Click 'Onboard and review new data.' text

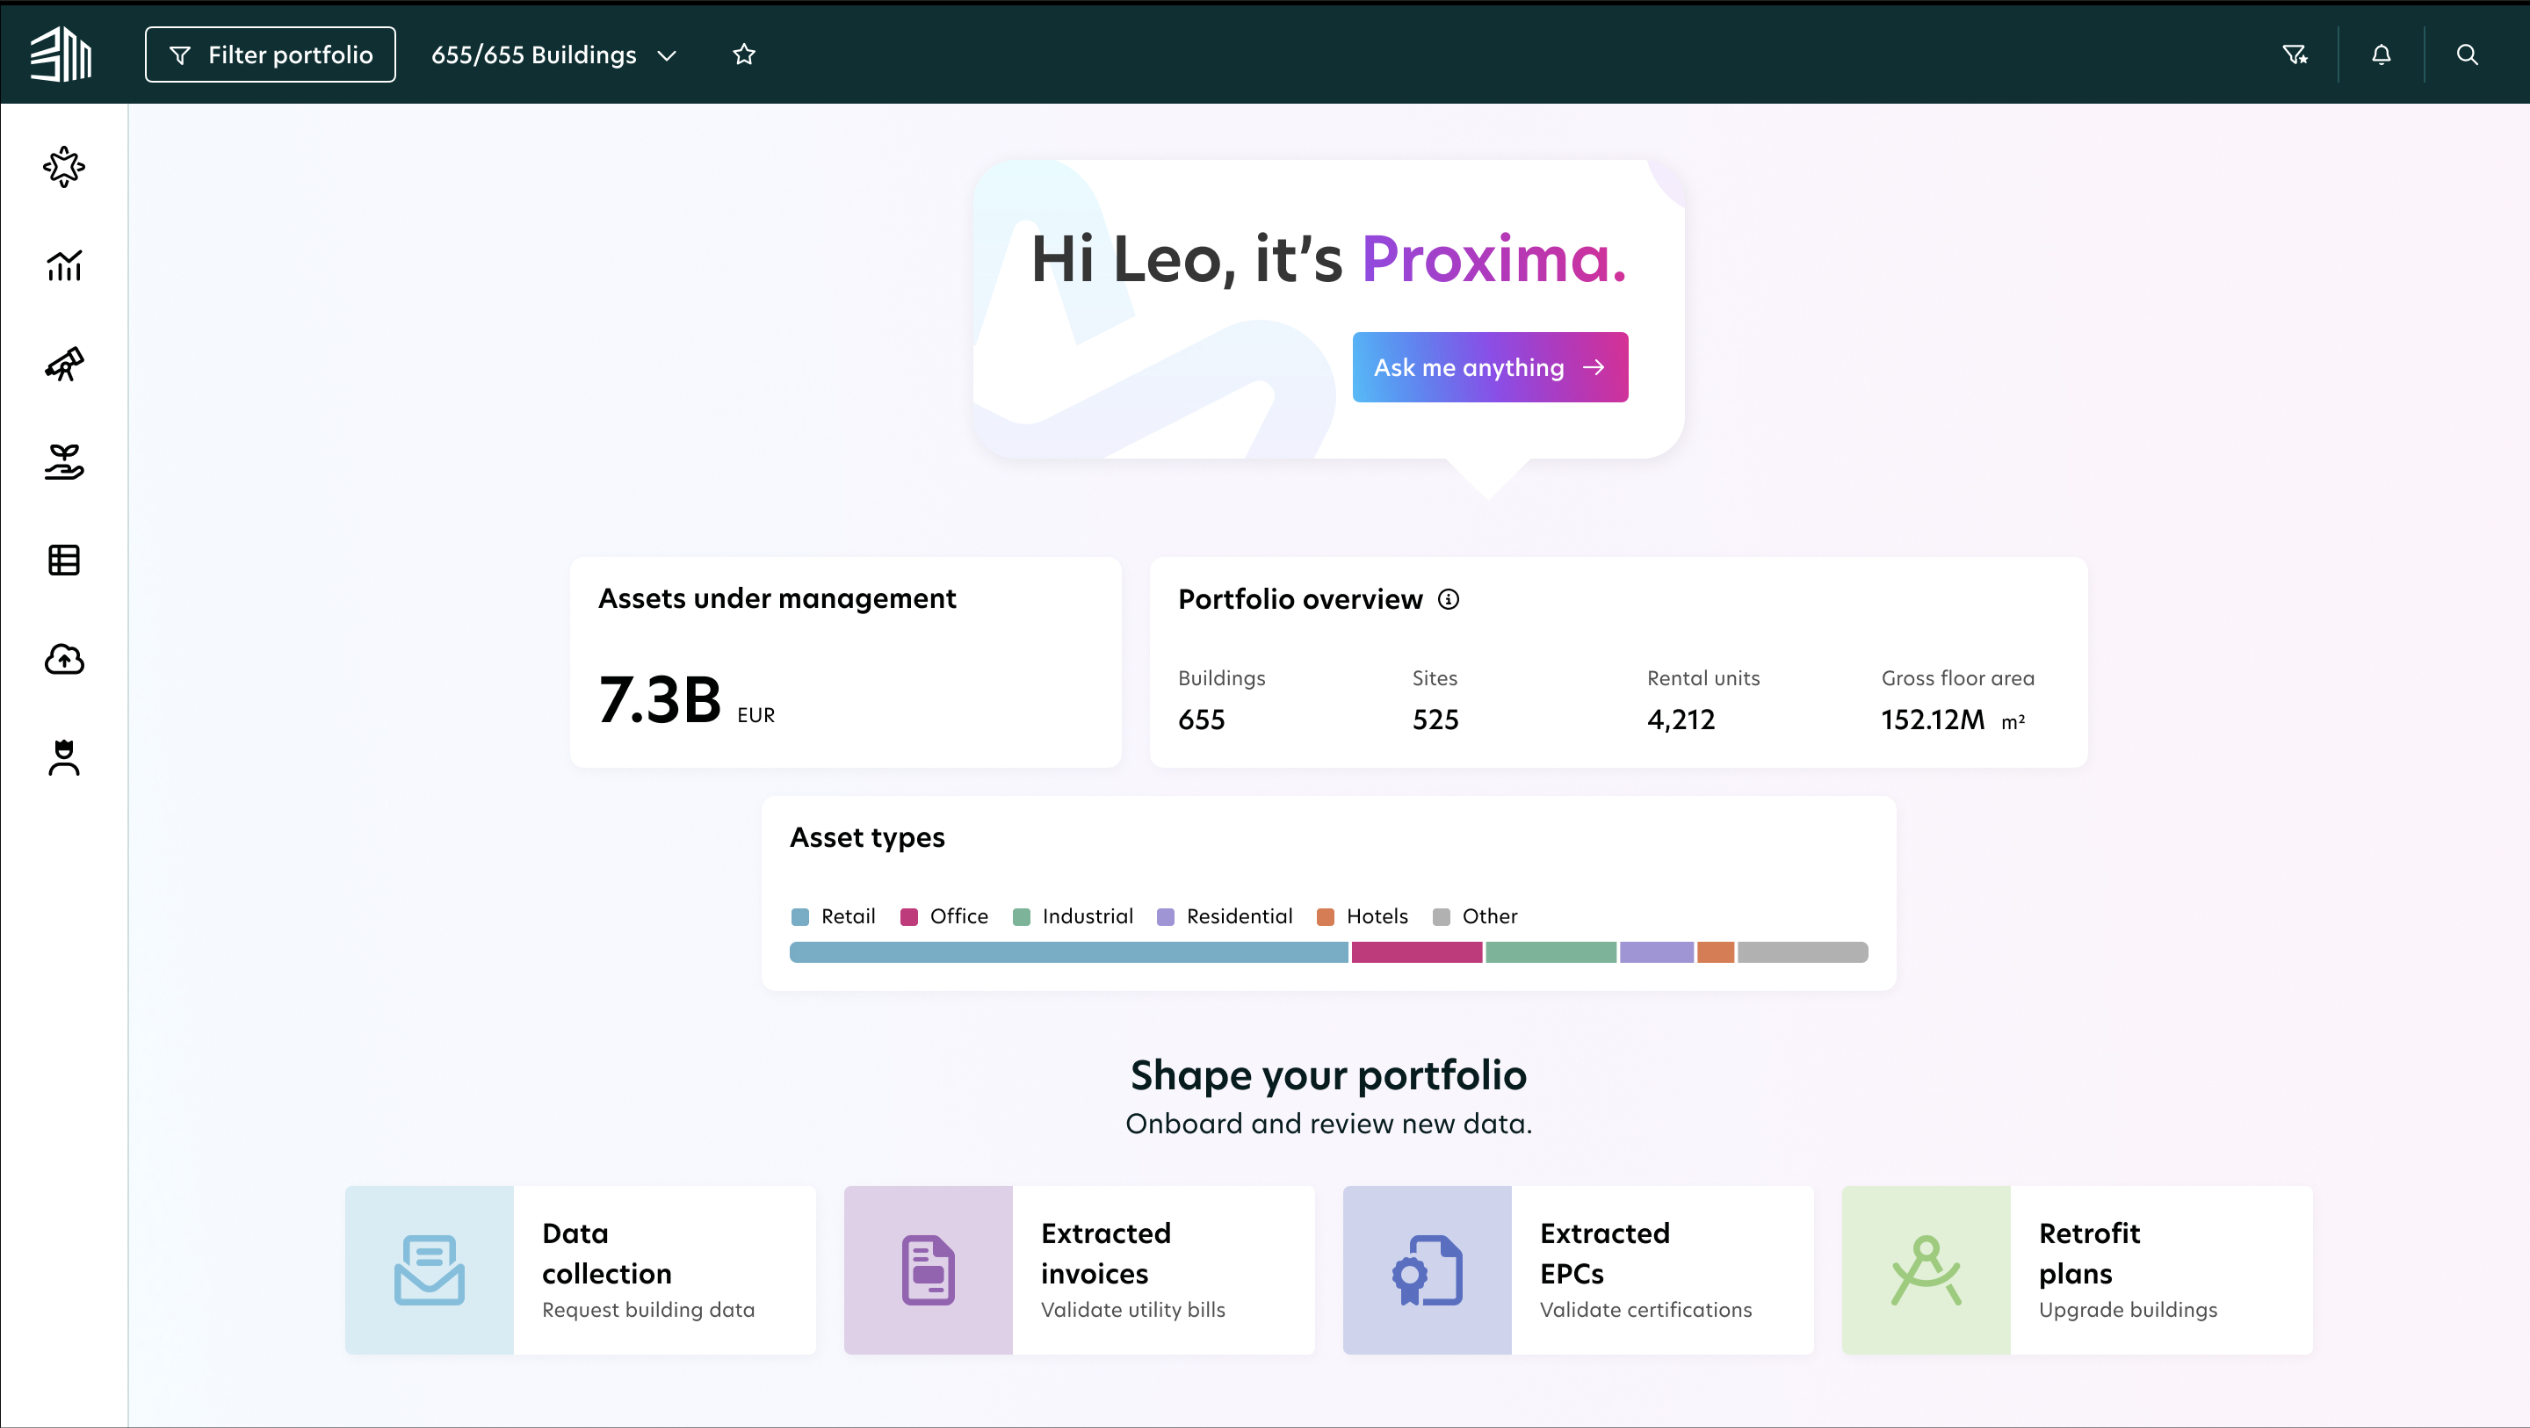(1328, 1123)
